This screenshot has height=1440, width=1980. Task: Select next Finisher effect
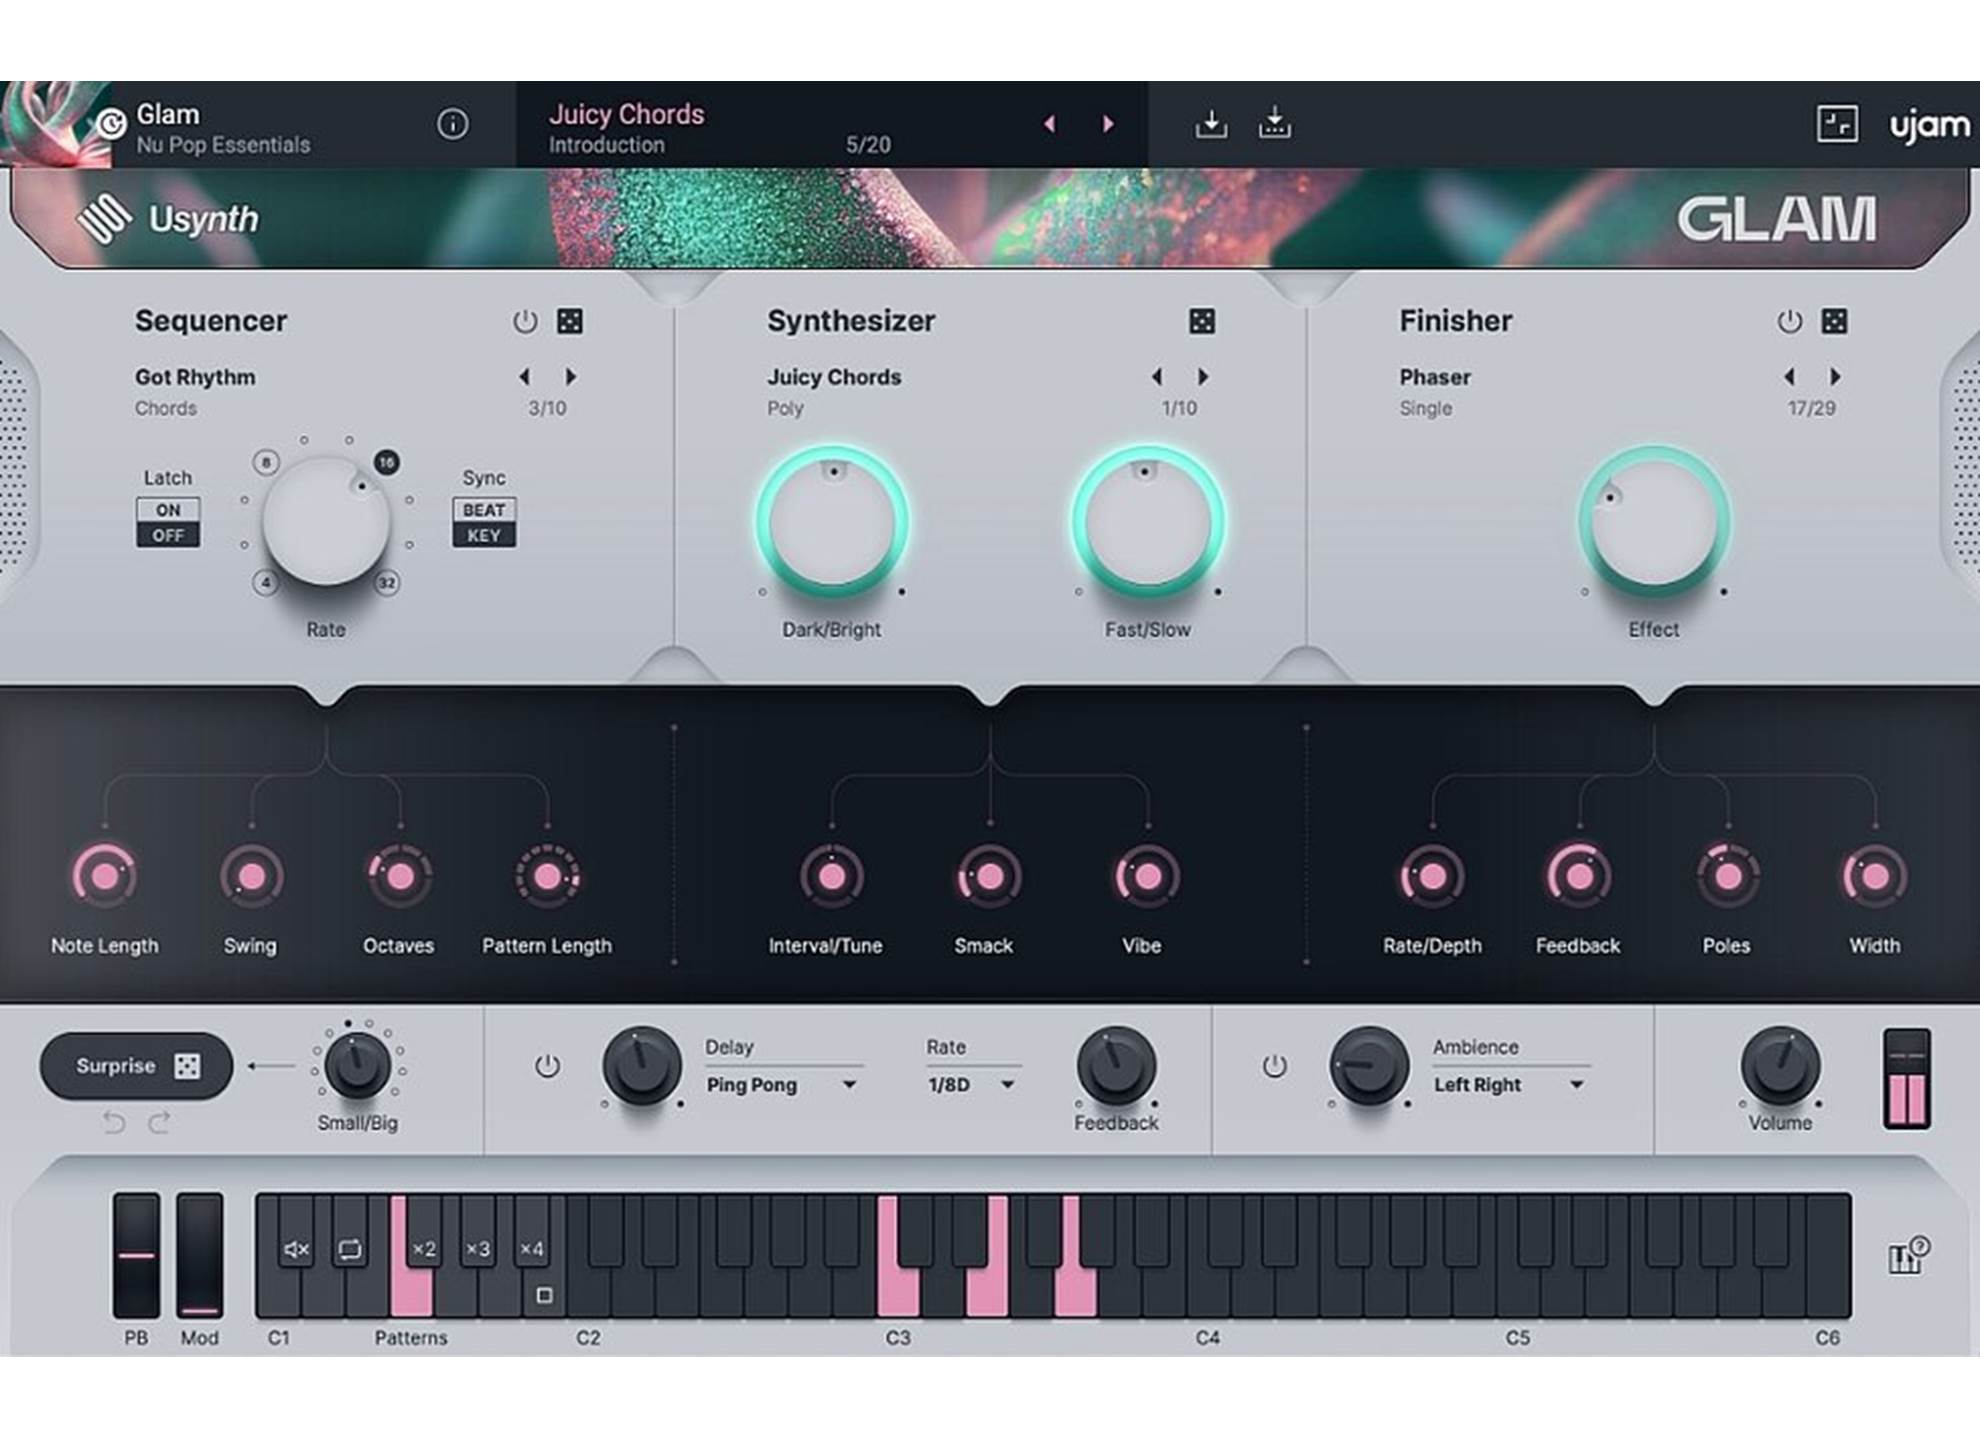click(x=1835, y=377)
